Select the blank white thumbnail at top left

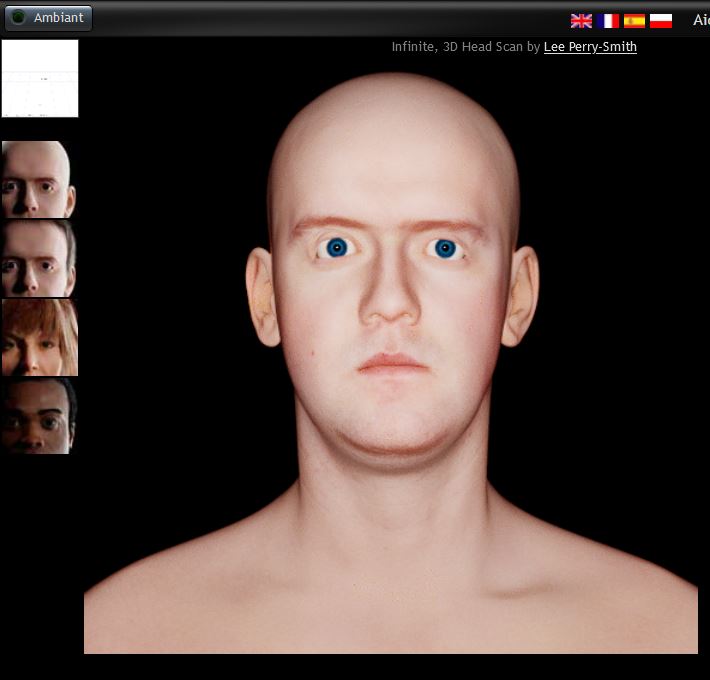pos(40,79)
